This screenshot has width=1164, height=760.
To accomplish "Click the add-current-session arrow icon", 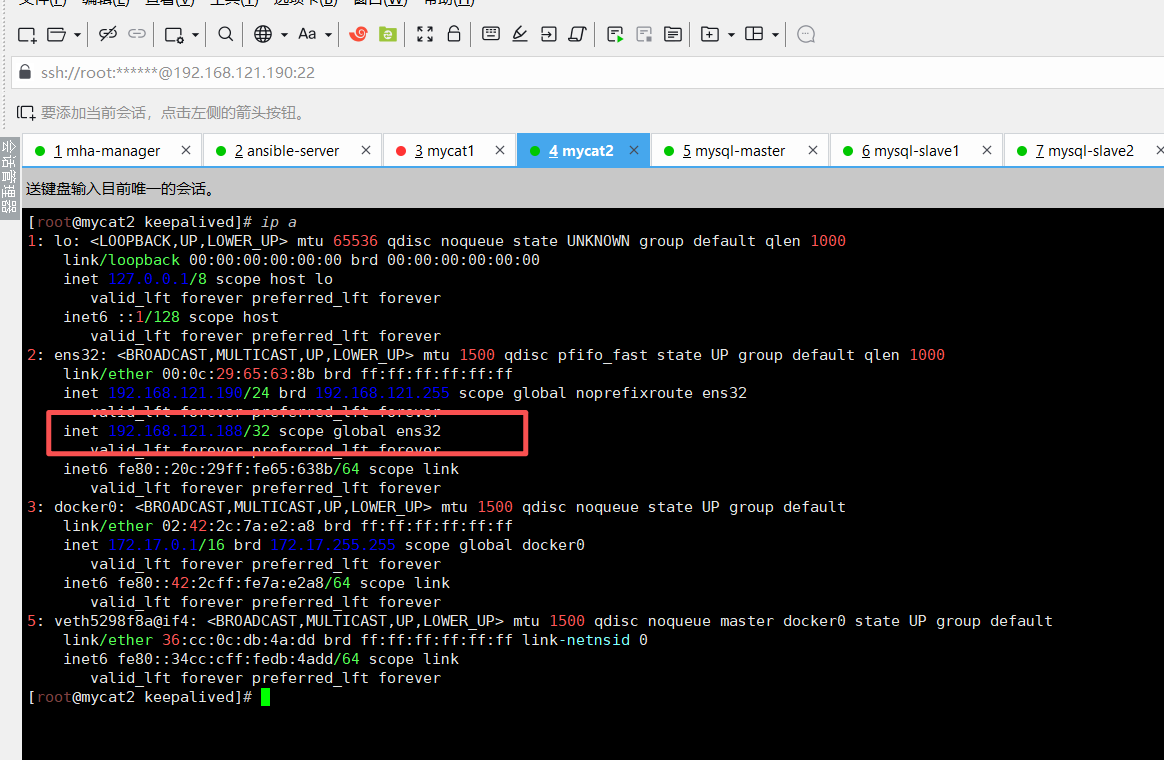I will 26,113.
